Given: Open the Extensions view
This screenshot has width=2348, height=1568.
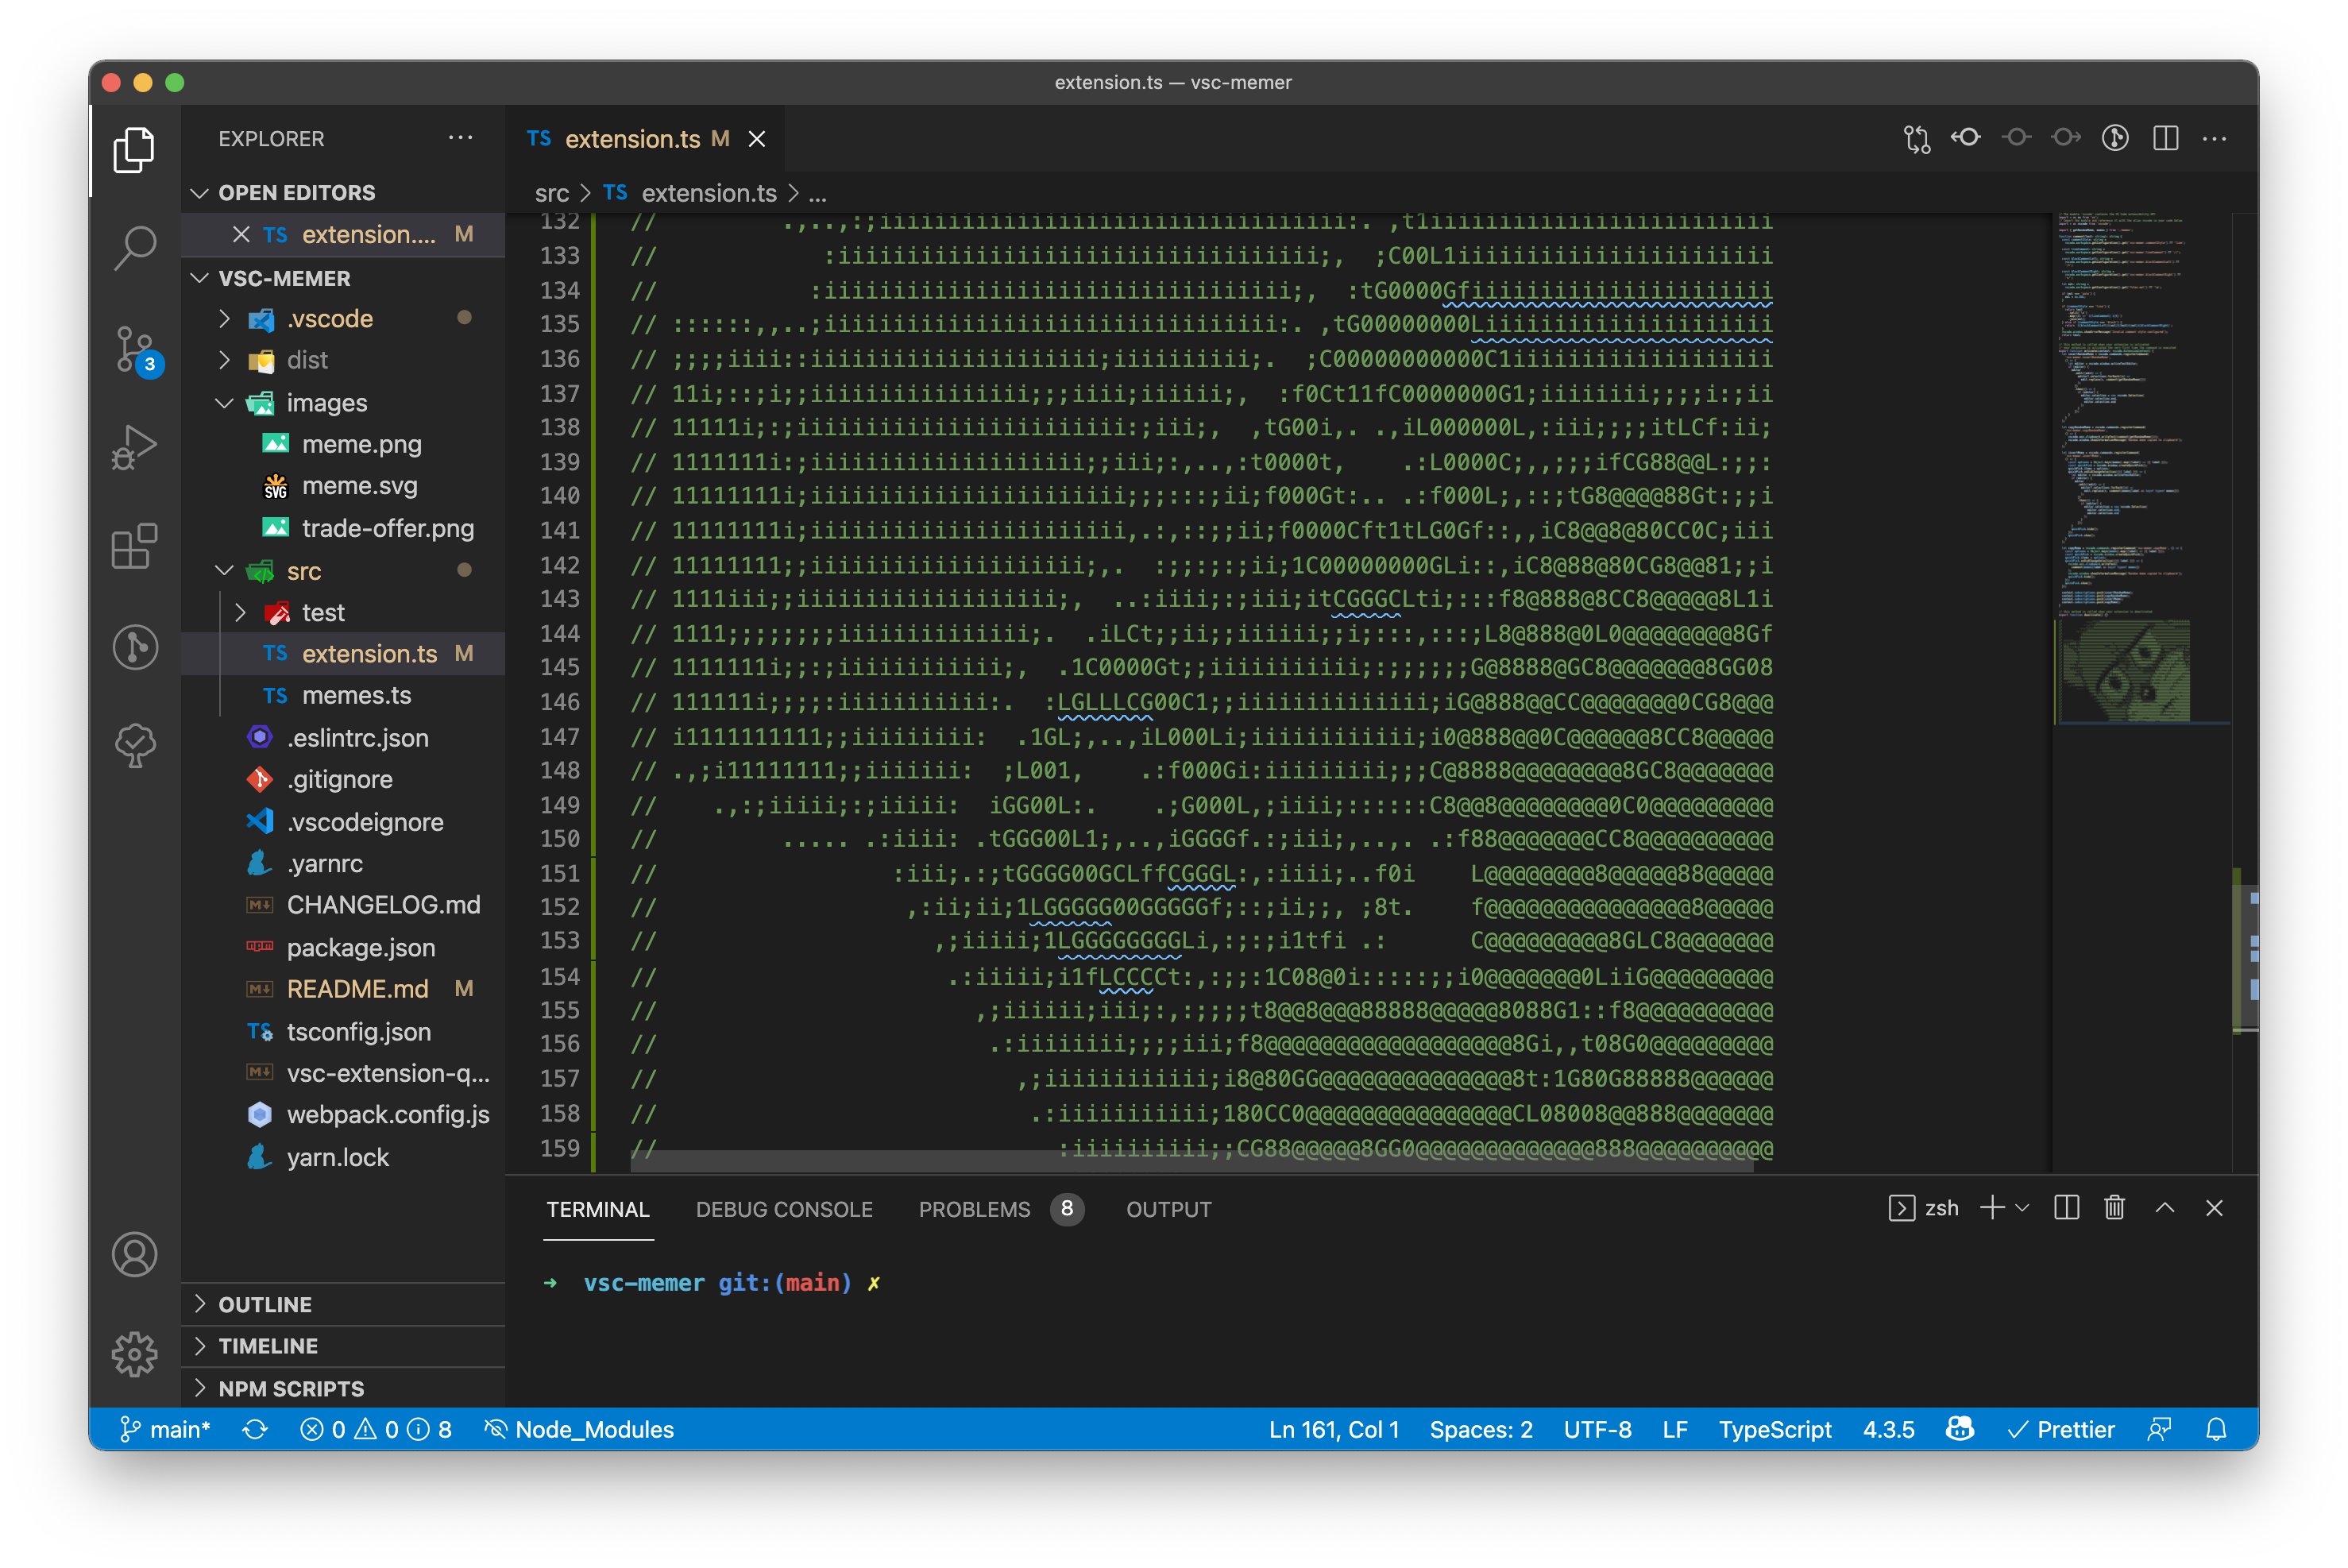Looking at the screenshot, I should [135, 547].
